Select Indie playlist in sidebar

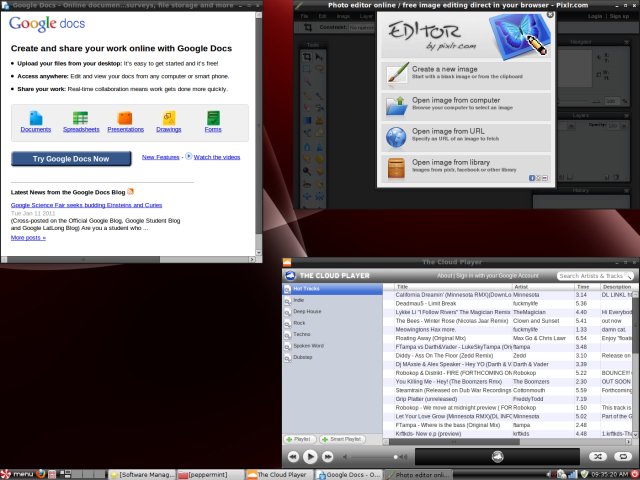(332, 300)
